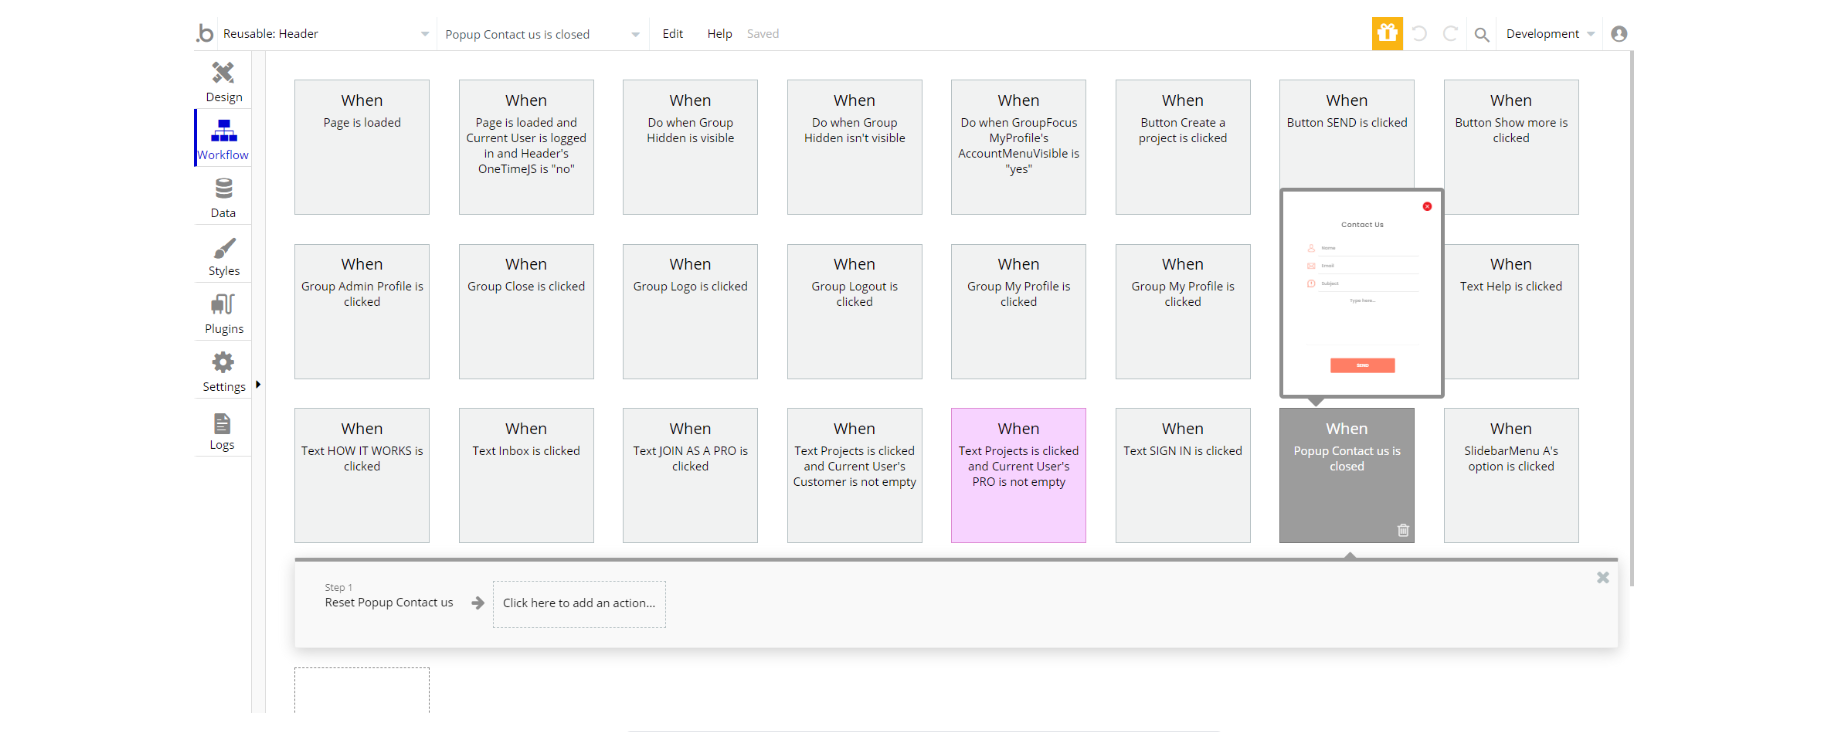Open the Logs tab in sidebar
The height and width of the screenshot is (732, 1830).
222,430
